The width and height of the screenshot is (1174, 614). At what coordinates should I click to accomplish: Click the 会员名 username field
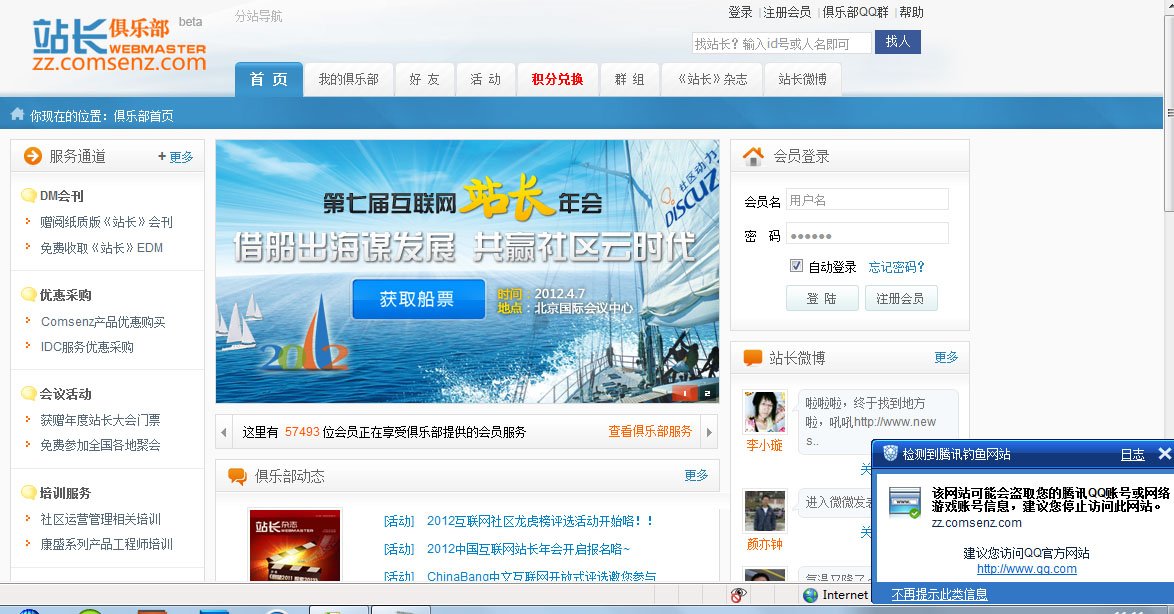point(867,200)
